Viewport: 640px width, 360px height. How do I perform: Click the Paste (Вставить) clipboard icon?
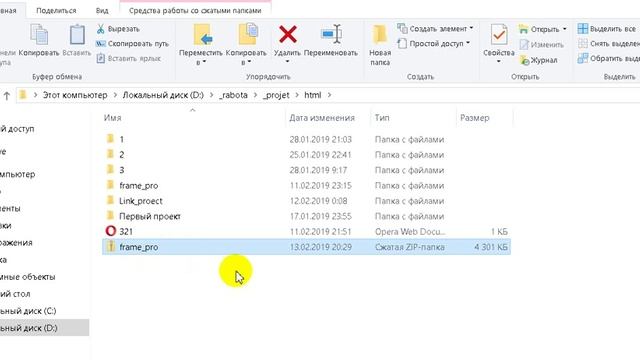(x=77, y=35)
